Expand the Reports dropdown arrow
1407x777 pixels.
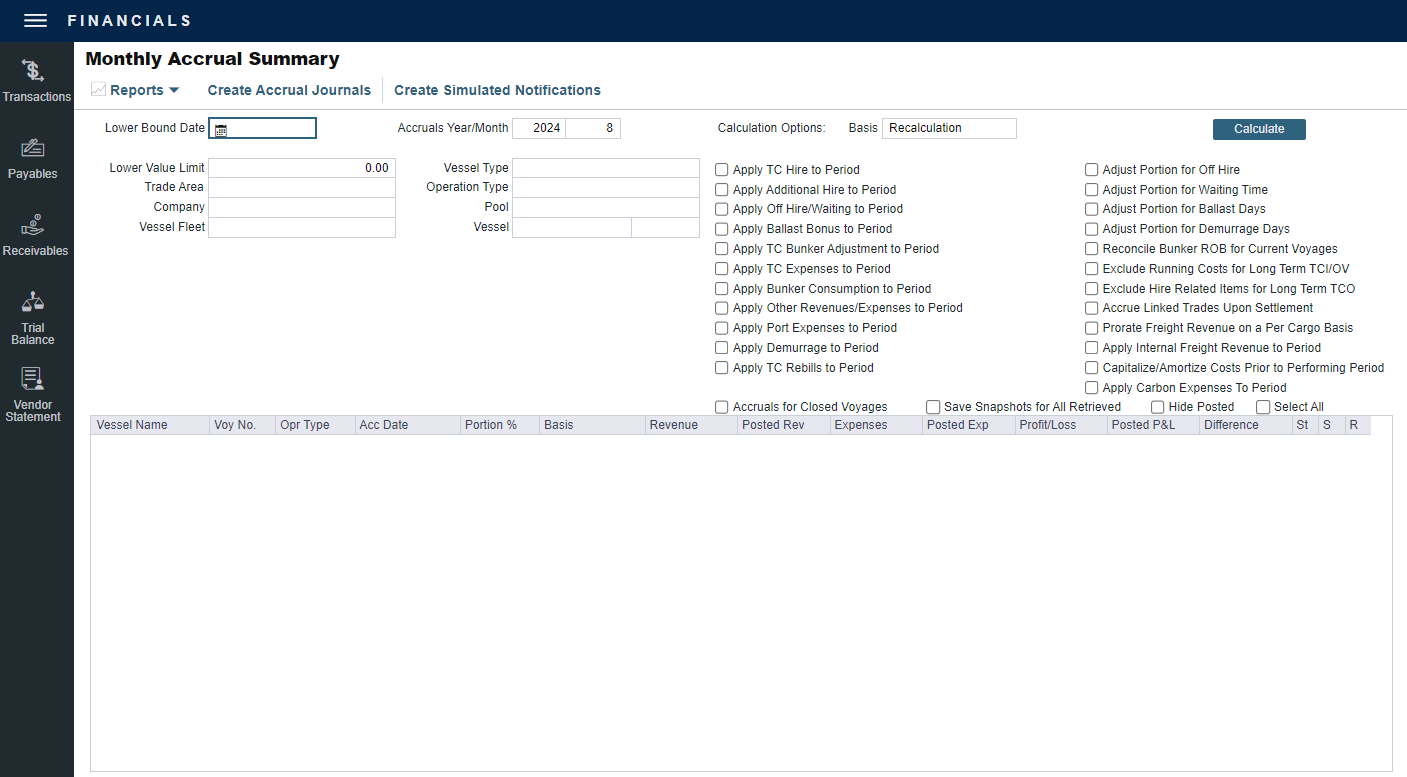[174, 90]
